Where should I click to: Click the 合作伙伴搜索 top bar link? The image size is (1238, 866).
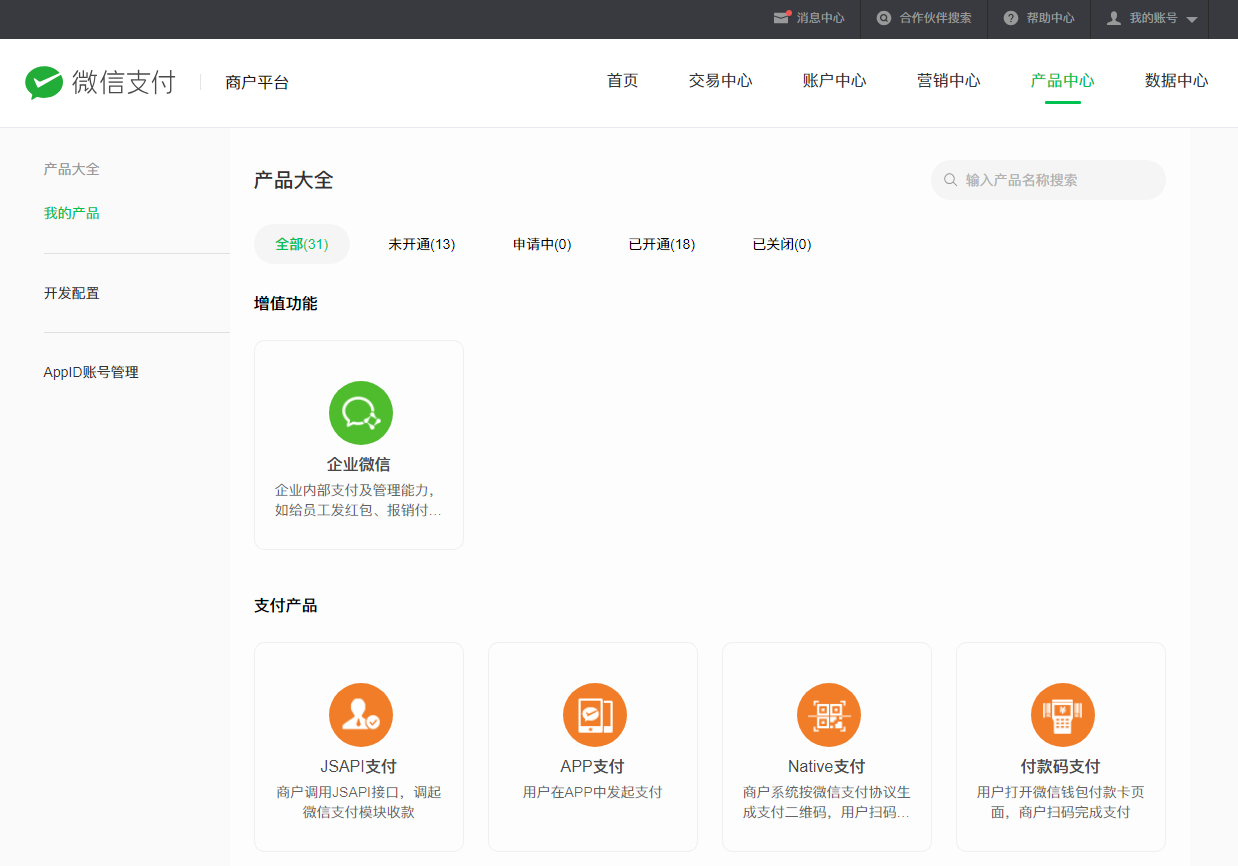point(935,18)
